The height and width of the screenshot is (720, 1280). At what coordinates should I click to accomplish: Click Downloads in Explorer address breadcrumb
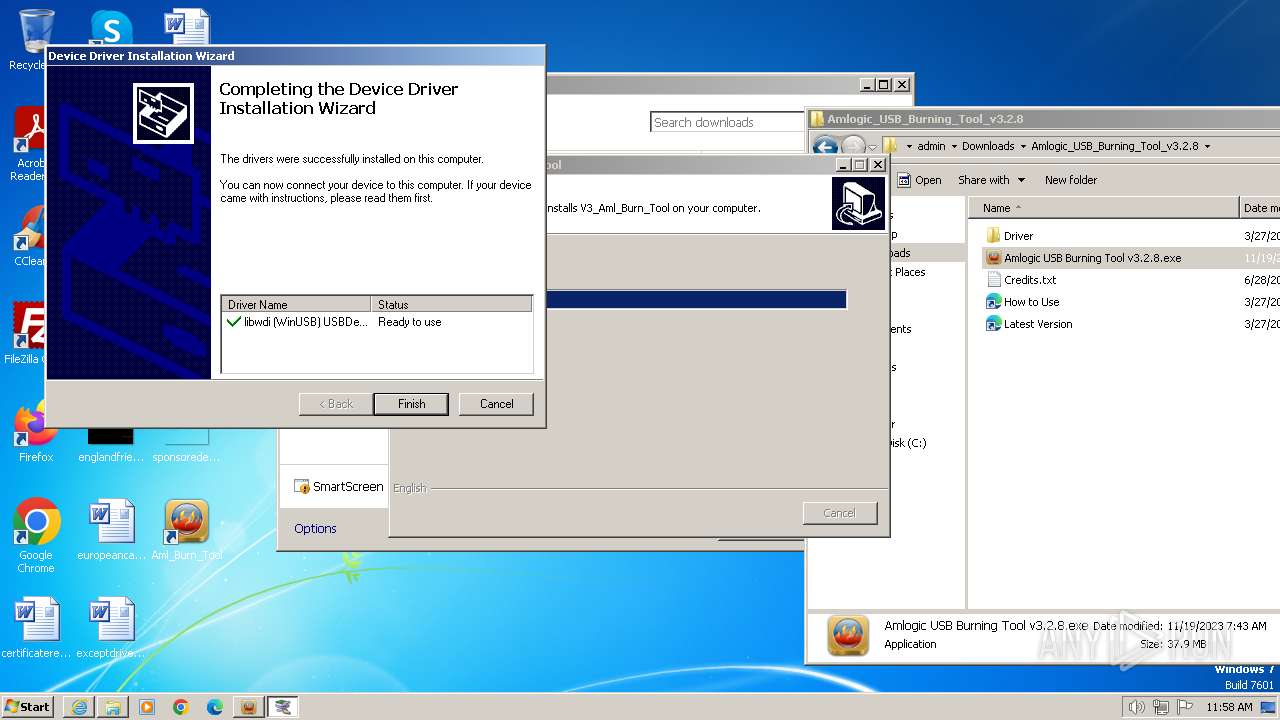[988, 146]
